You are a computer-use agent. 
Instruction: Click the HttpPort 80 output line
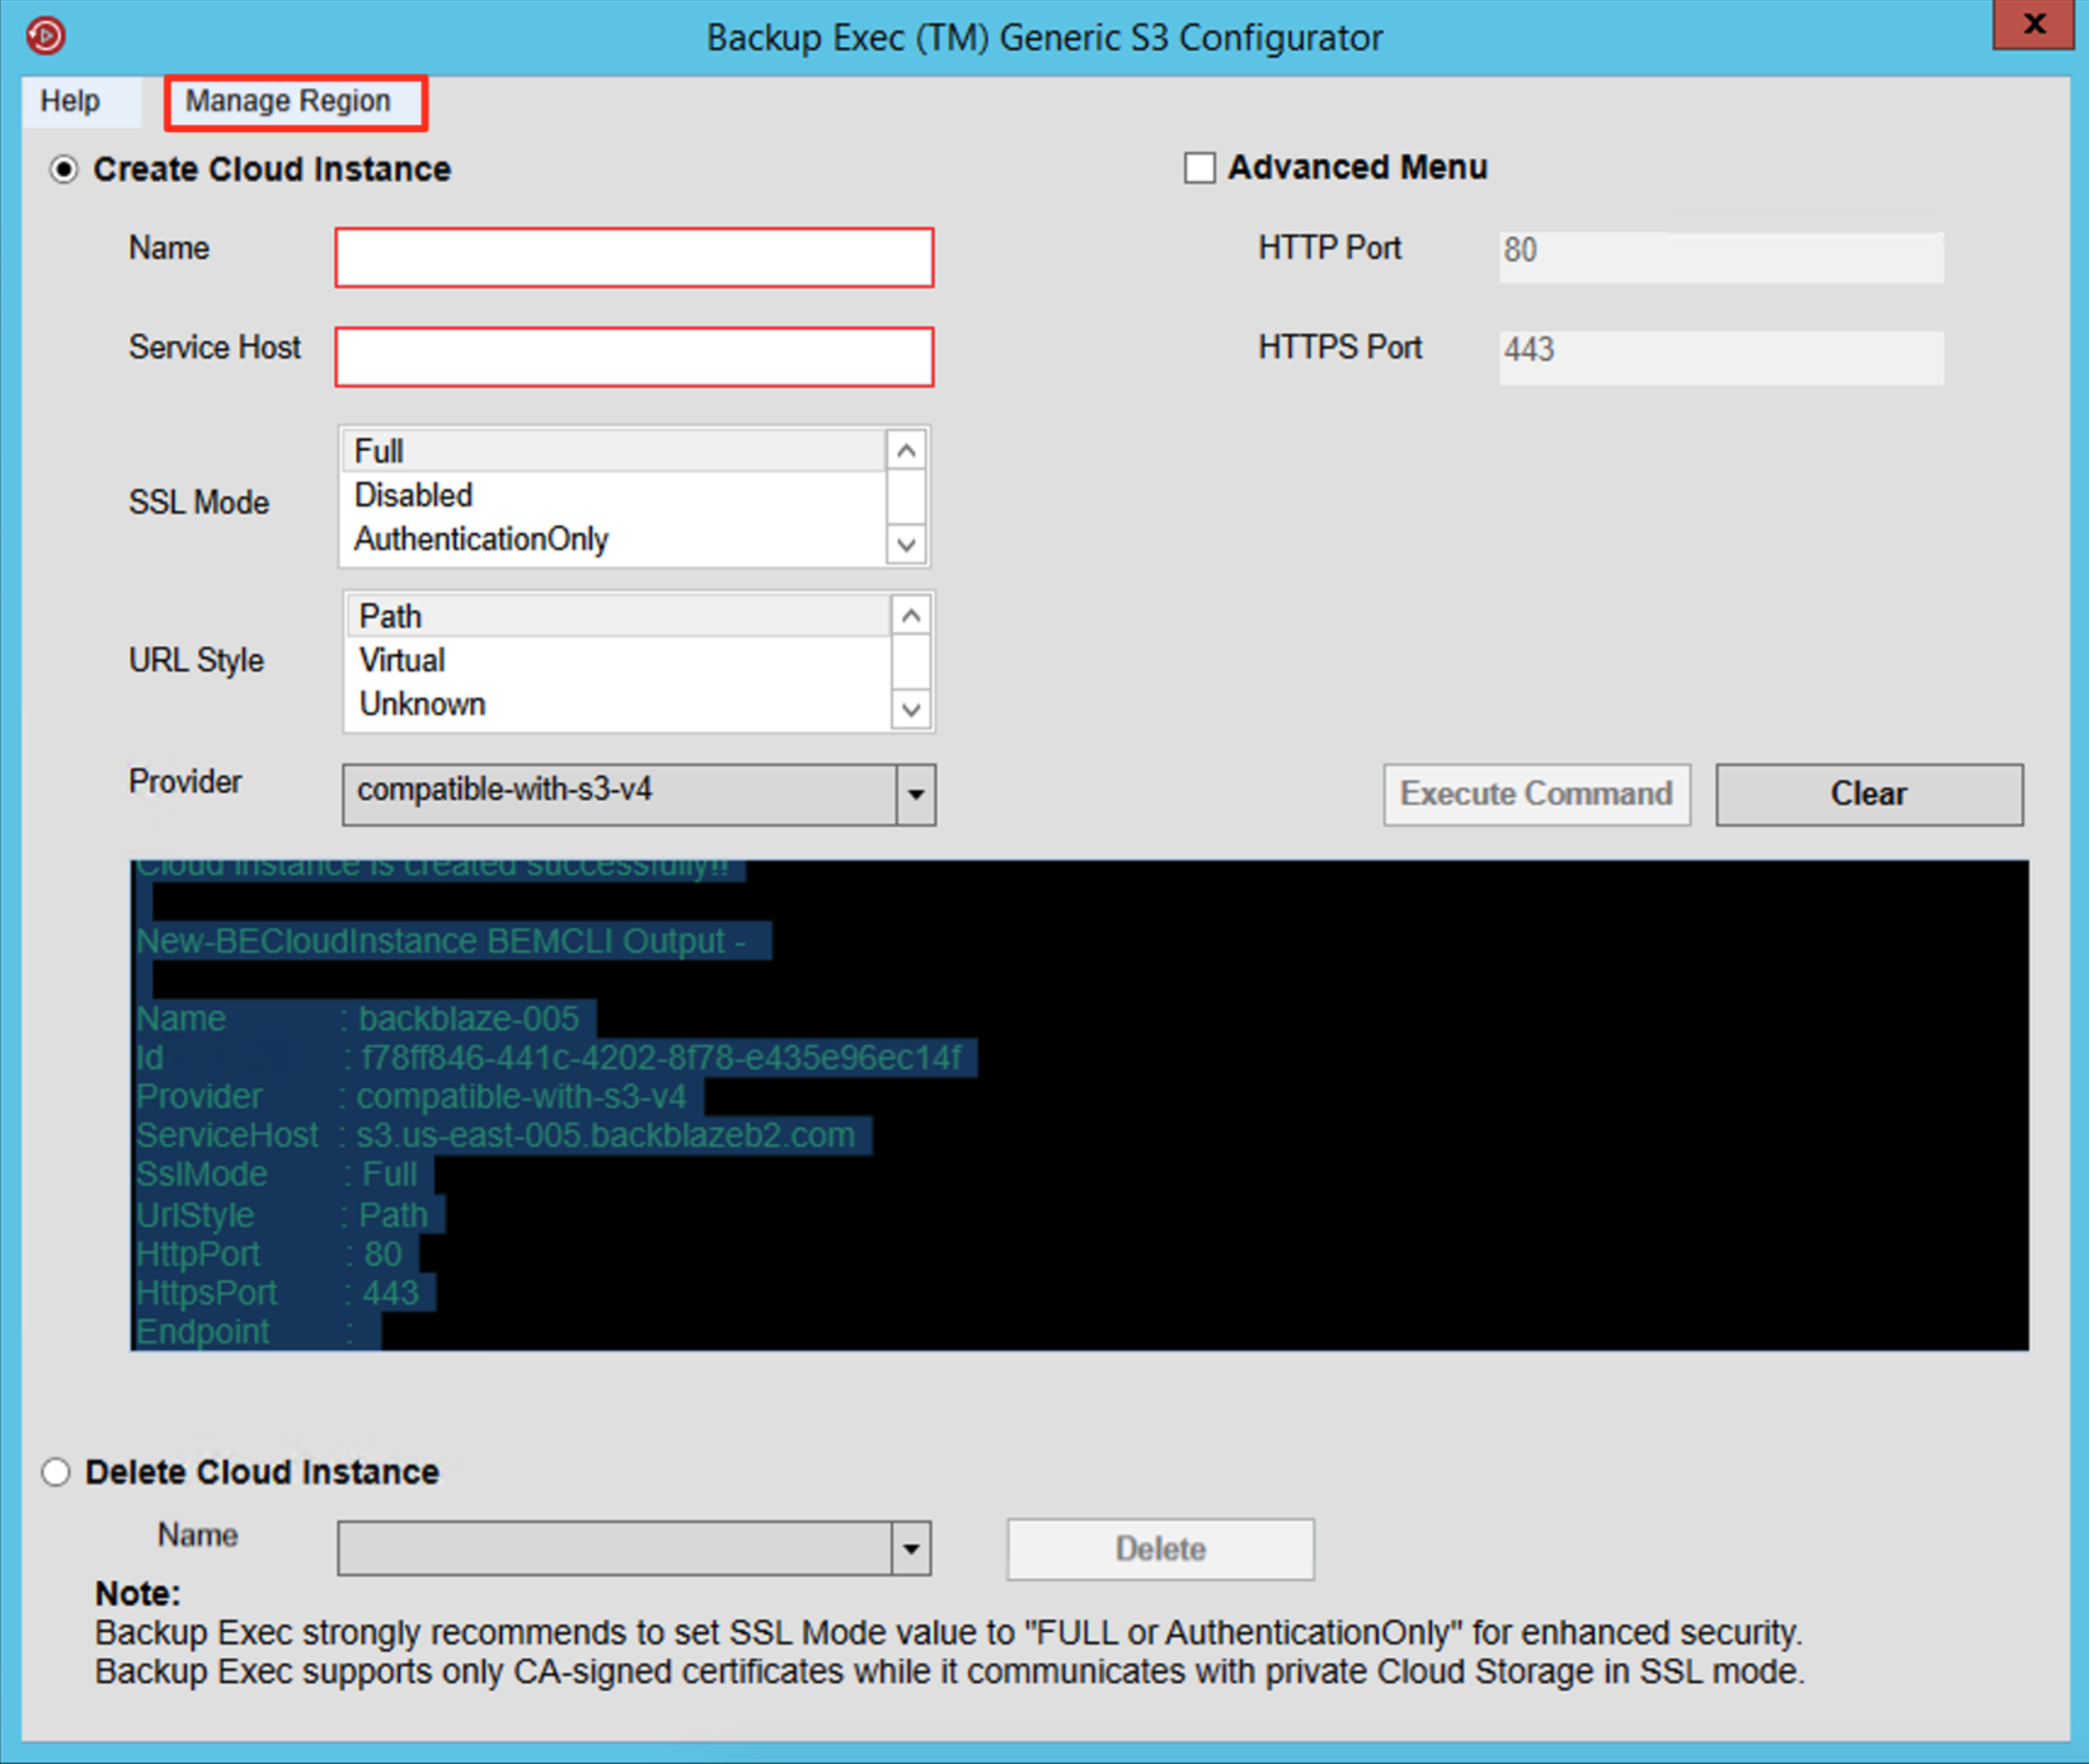coord(269,1255)
